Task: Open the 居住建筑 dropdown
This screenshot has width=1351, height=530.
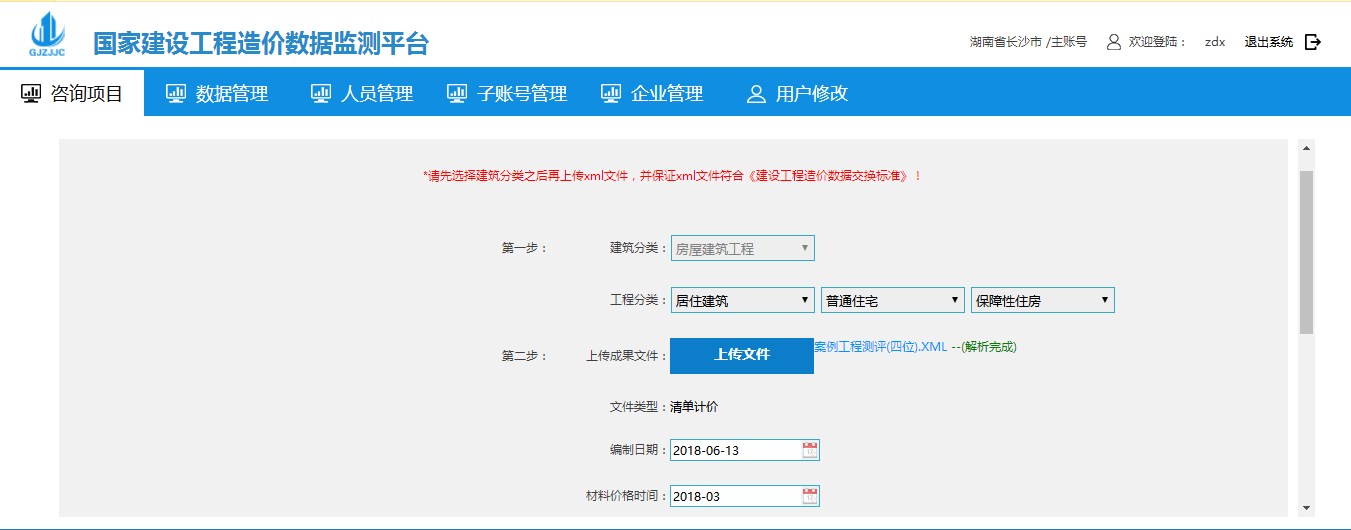Action: coord(742,300)
